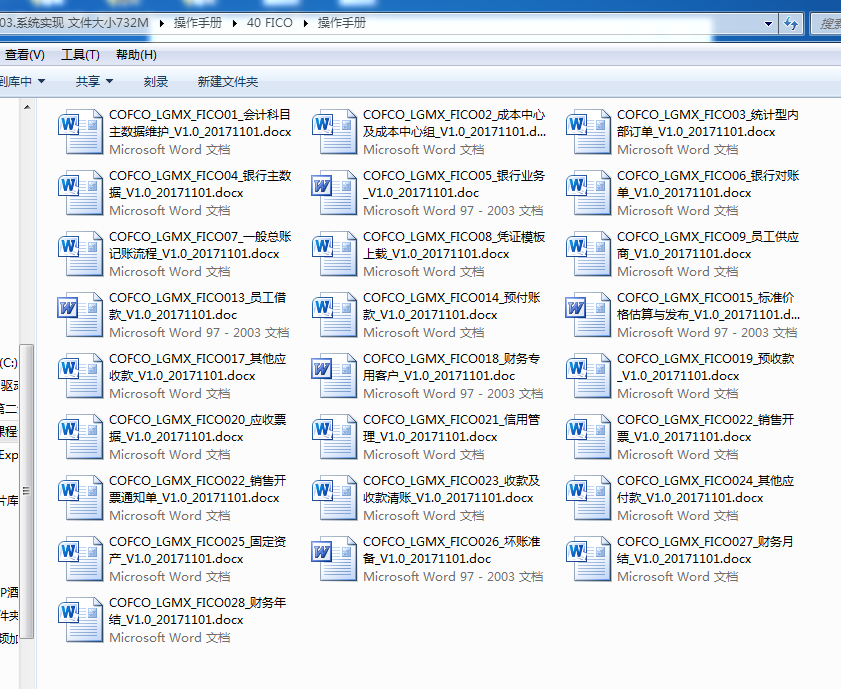The height and width of the screenshot is (689, 841).
Task: Select the FICO018 财务专用客户 icon
Action: pos(334,376)
